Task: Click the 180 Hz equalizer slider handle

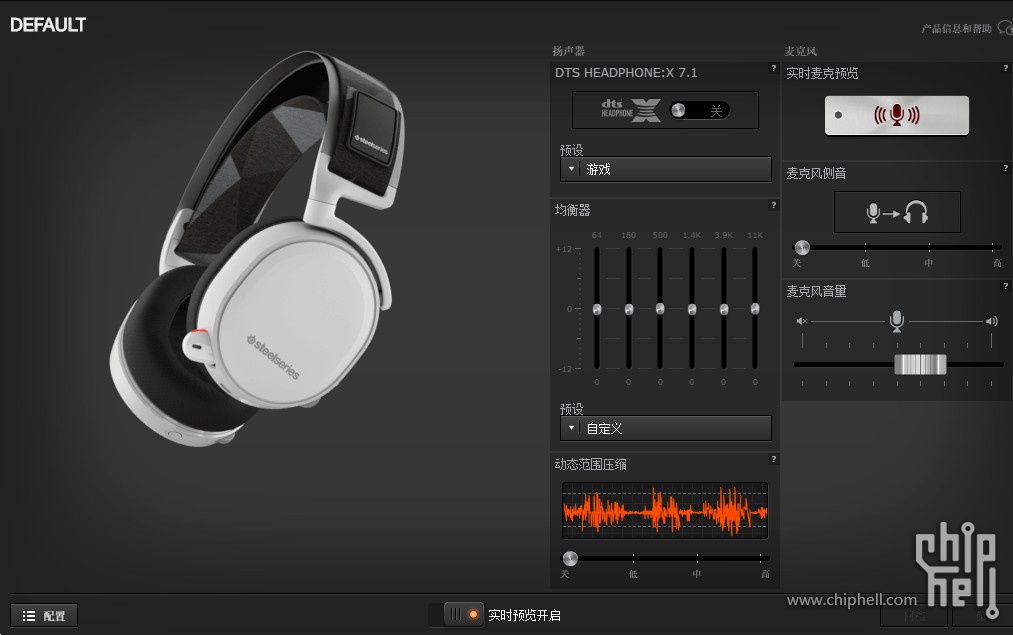Action: 629,309
